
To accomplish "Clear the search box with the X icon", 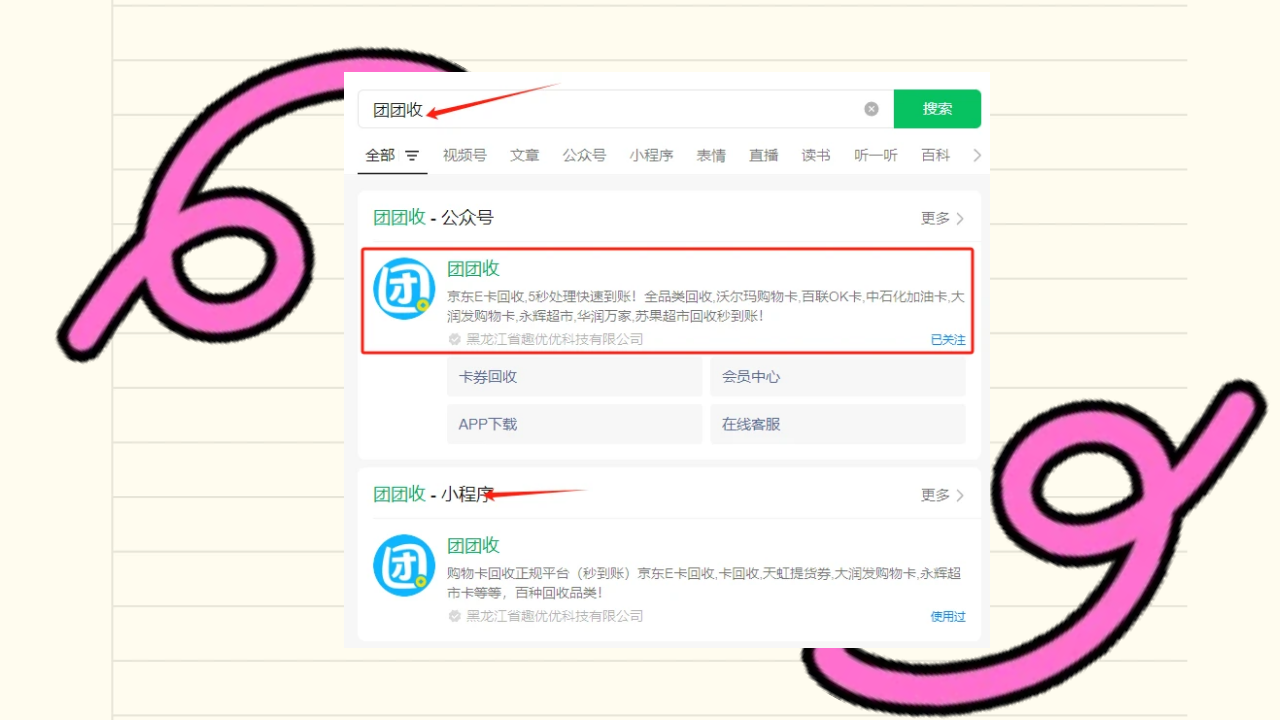I will tap(871, 109).
